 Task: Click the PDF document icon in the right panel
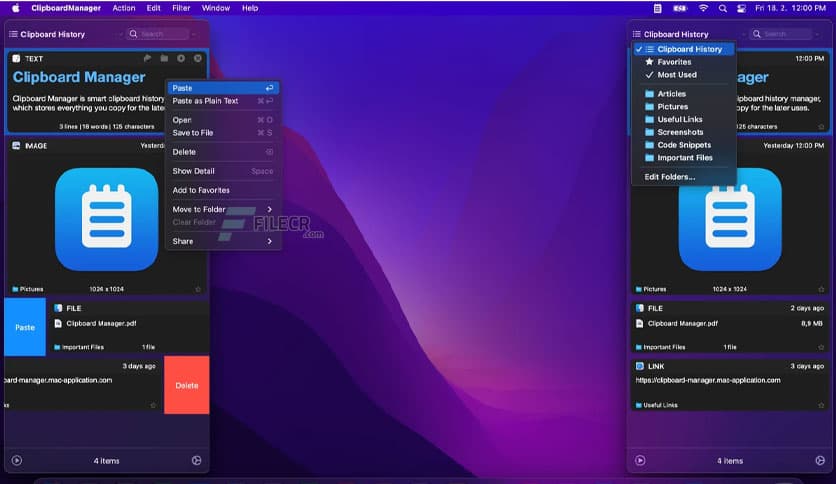tap(640, 324)
